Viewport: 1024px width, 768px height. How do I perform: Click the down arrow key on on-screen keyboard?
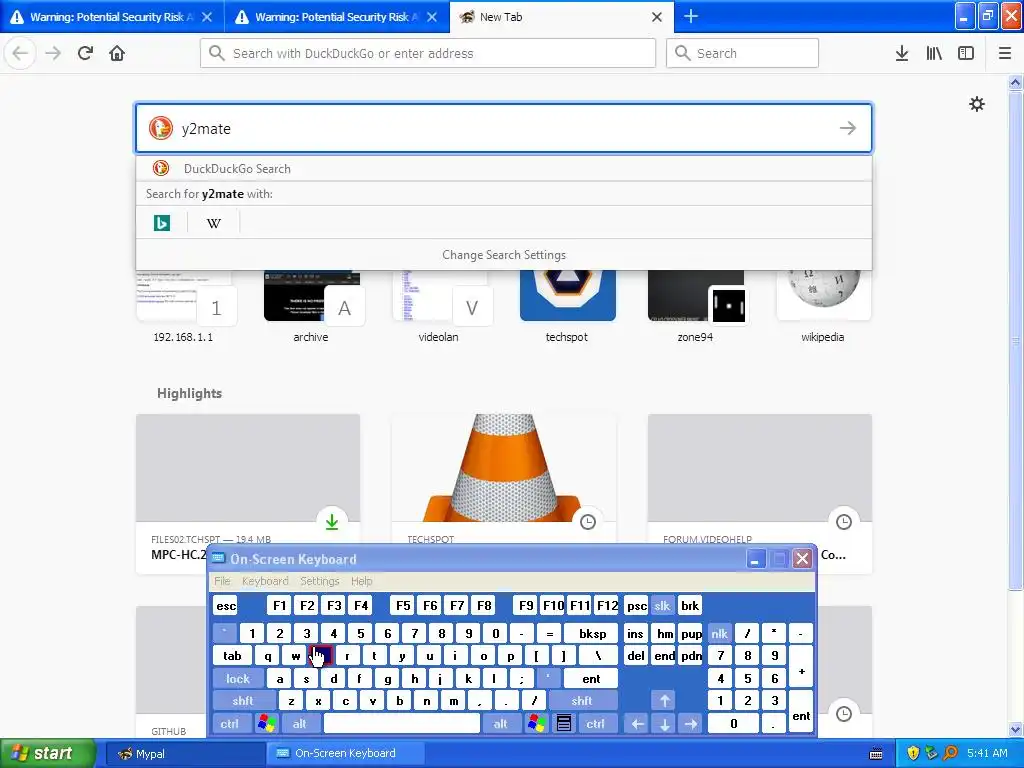click(x=664, y=723)
